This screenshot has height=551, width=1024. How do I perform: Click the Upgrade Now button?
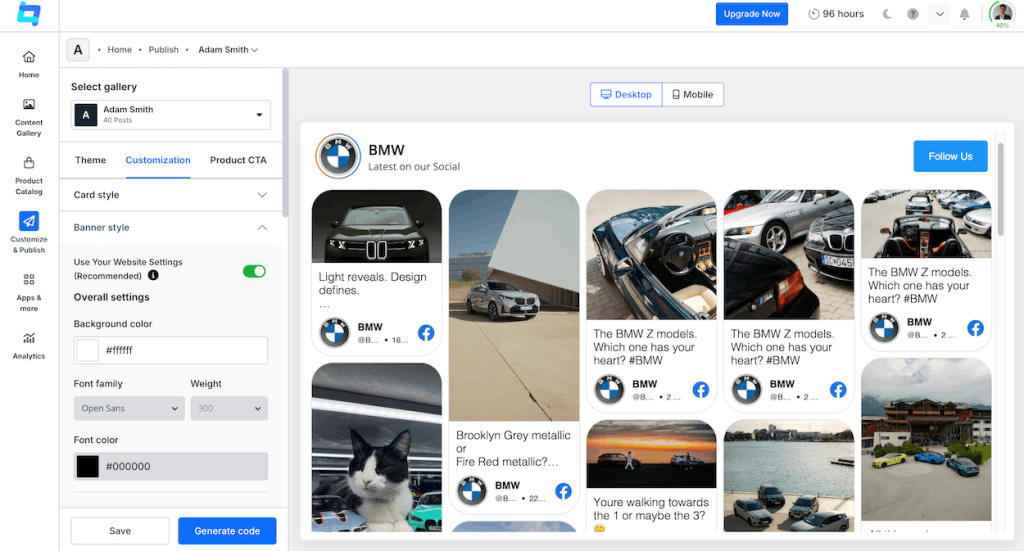pyautogui.click(x=752, y=14)
